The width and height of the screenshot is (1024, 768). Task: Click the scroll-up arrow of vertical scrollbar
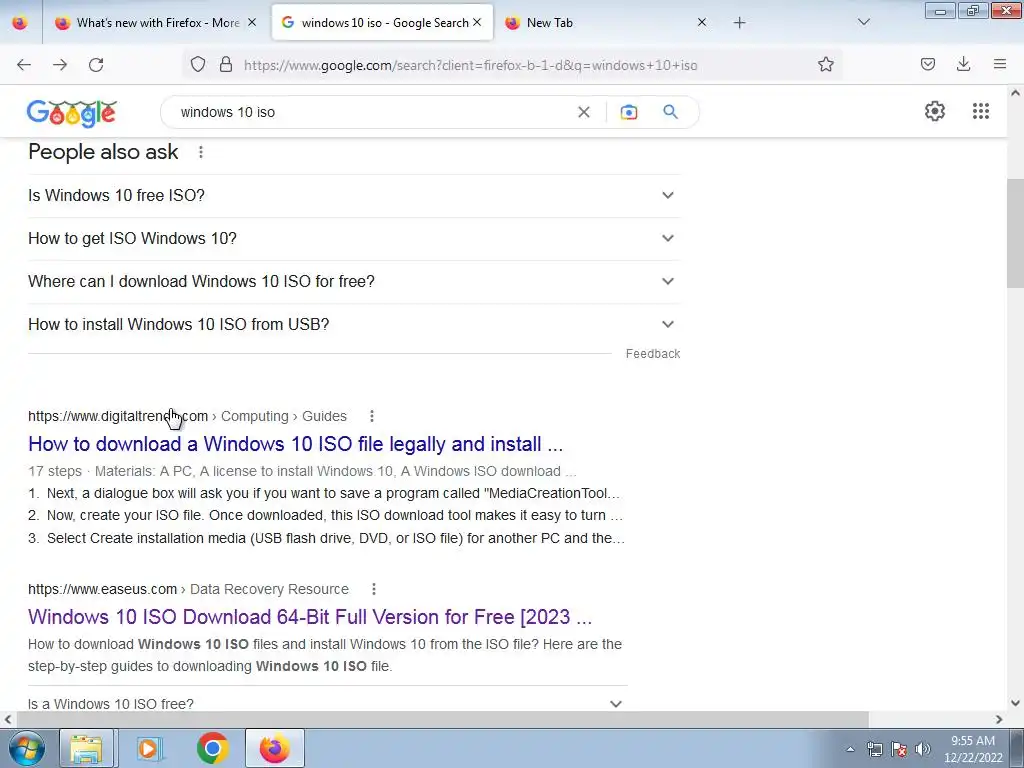click(x=1015, y=93)
